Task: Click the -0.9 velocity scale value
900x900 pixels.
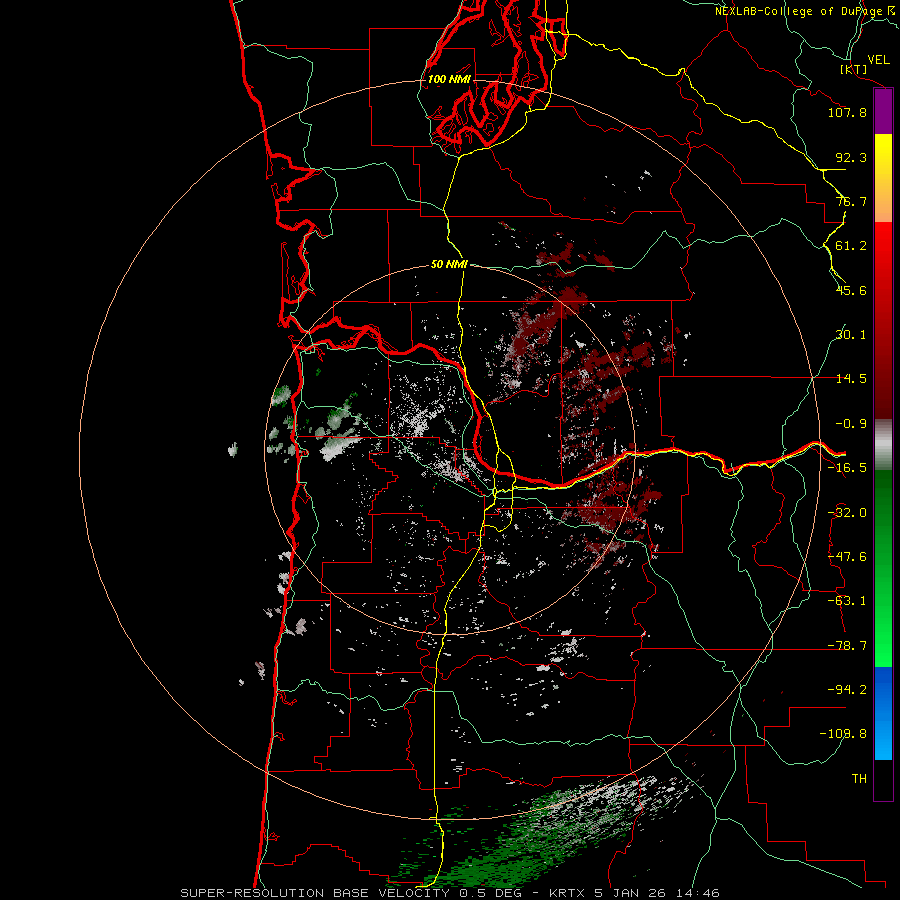Action: [851, 424]
